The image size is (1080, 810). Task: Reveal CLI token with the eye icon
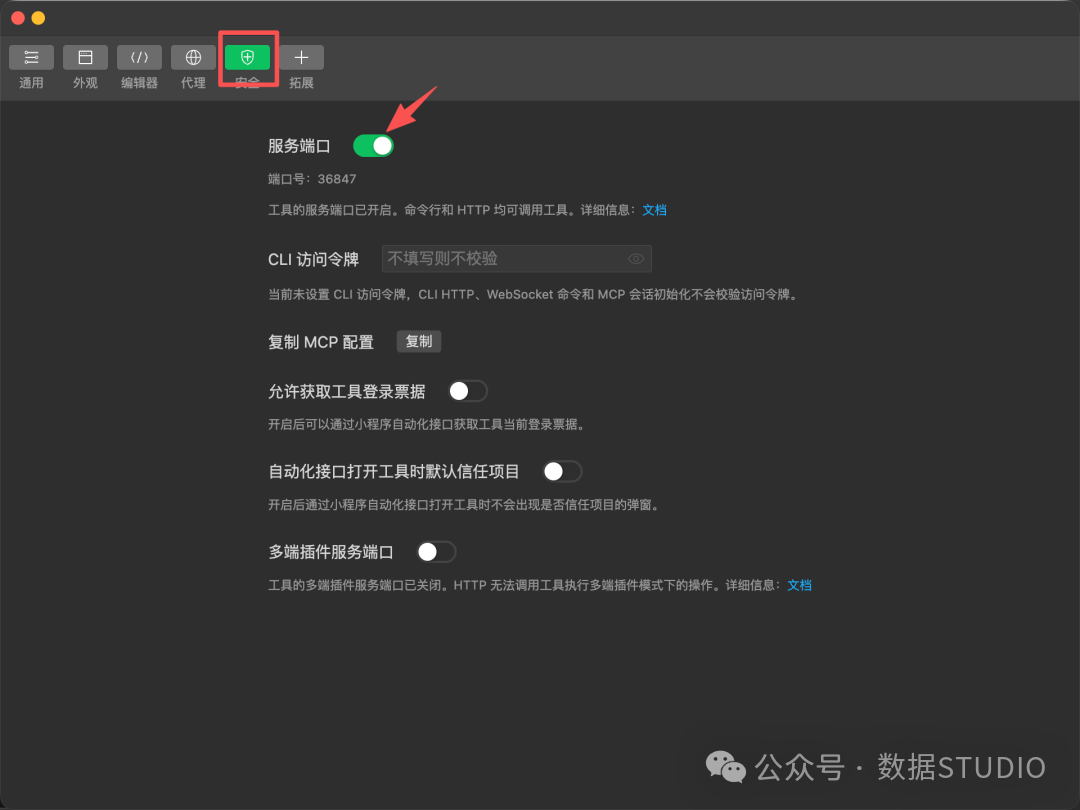[636, 259]
